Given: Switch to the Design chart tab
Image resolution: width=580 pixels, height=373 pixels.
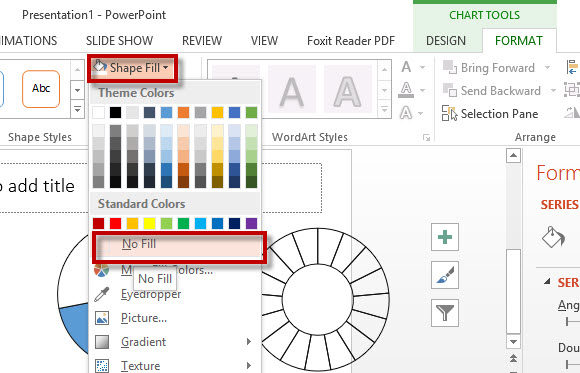Looking at the screenshot, I should pos(446,41).
